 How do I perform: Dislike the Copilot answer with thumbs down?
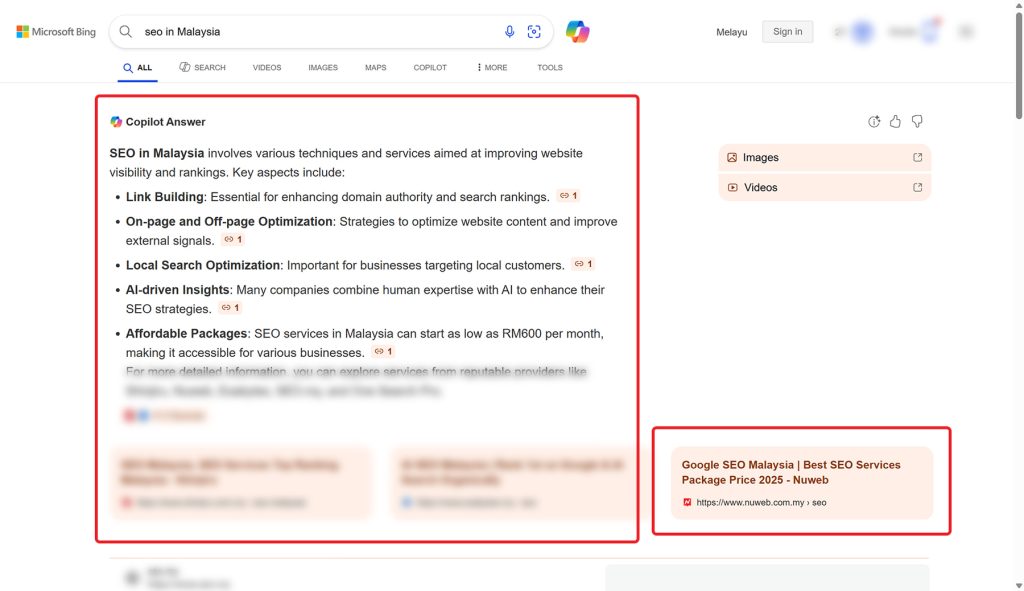(x=917, y=121)
